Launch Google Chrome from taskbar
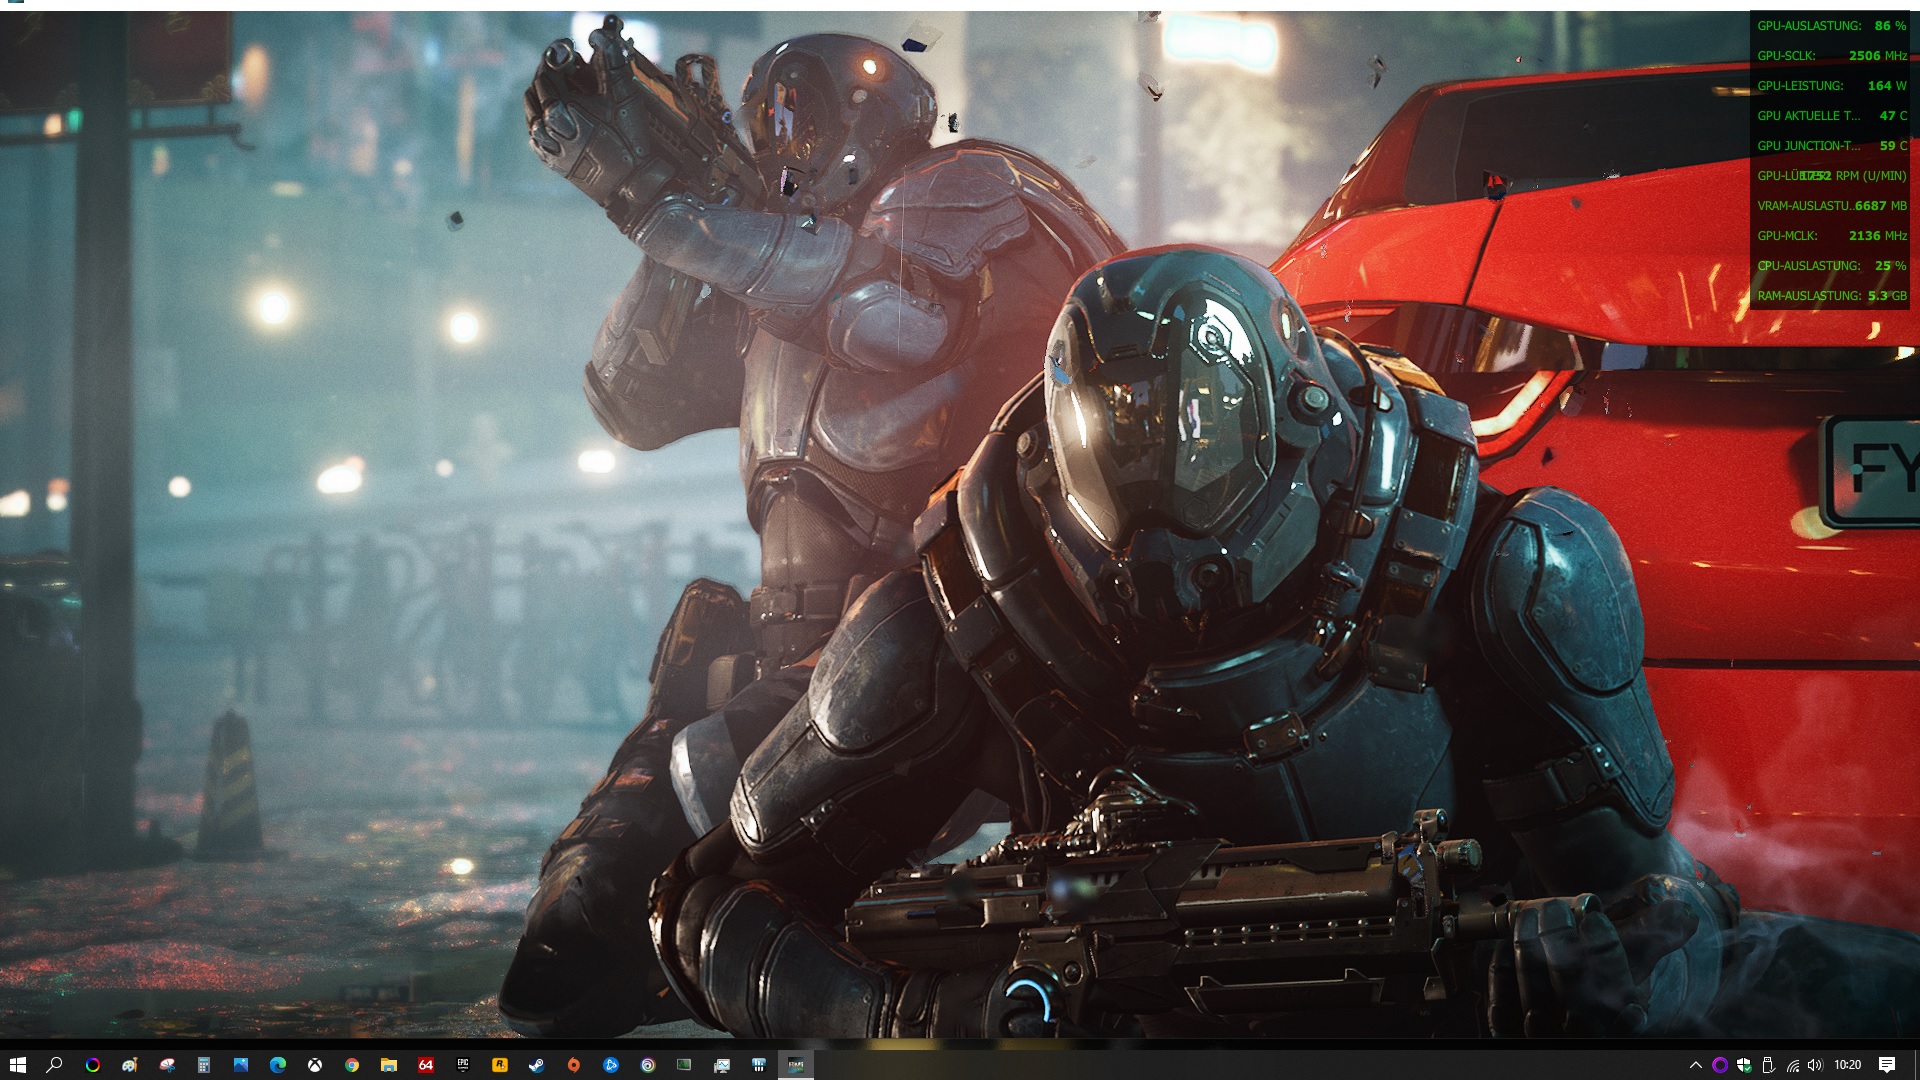 click(352, 1065)
